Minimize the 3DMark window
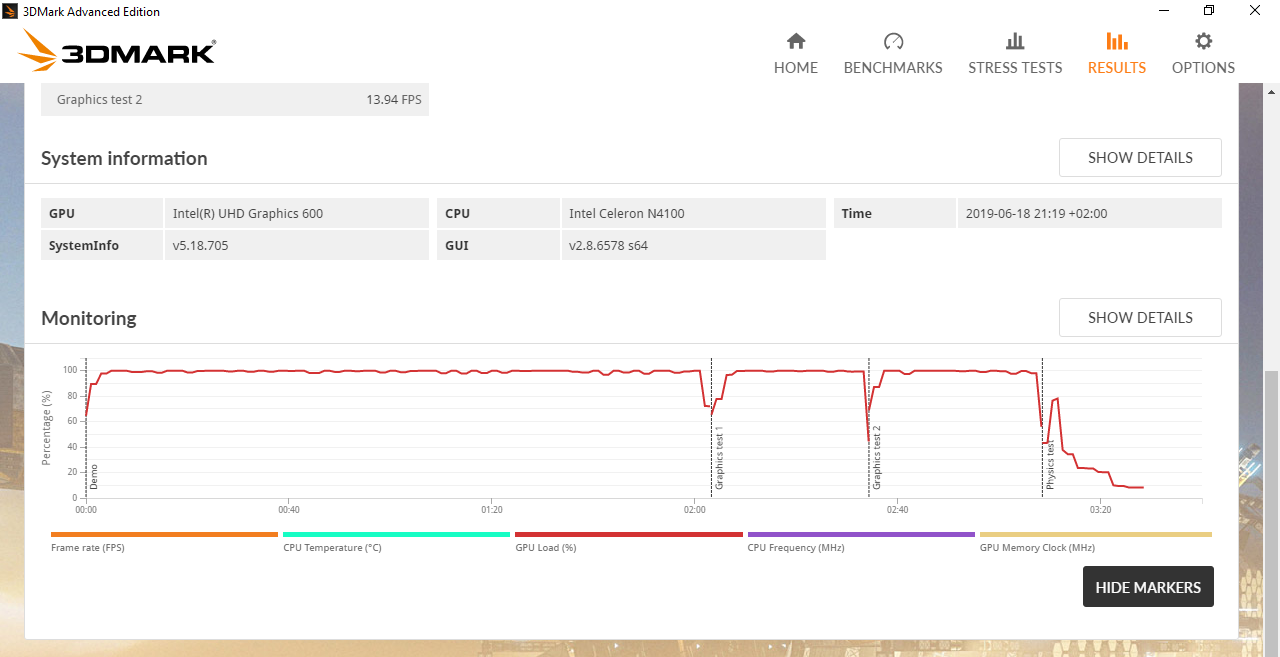This screenshot has height=657, width=1280. click(1163, 11)
